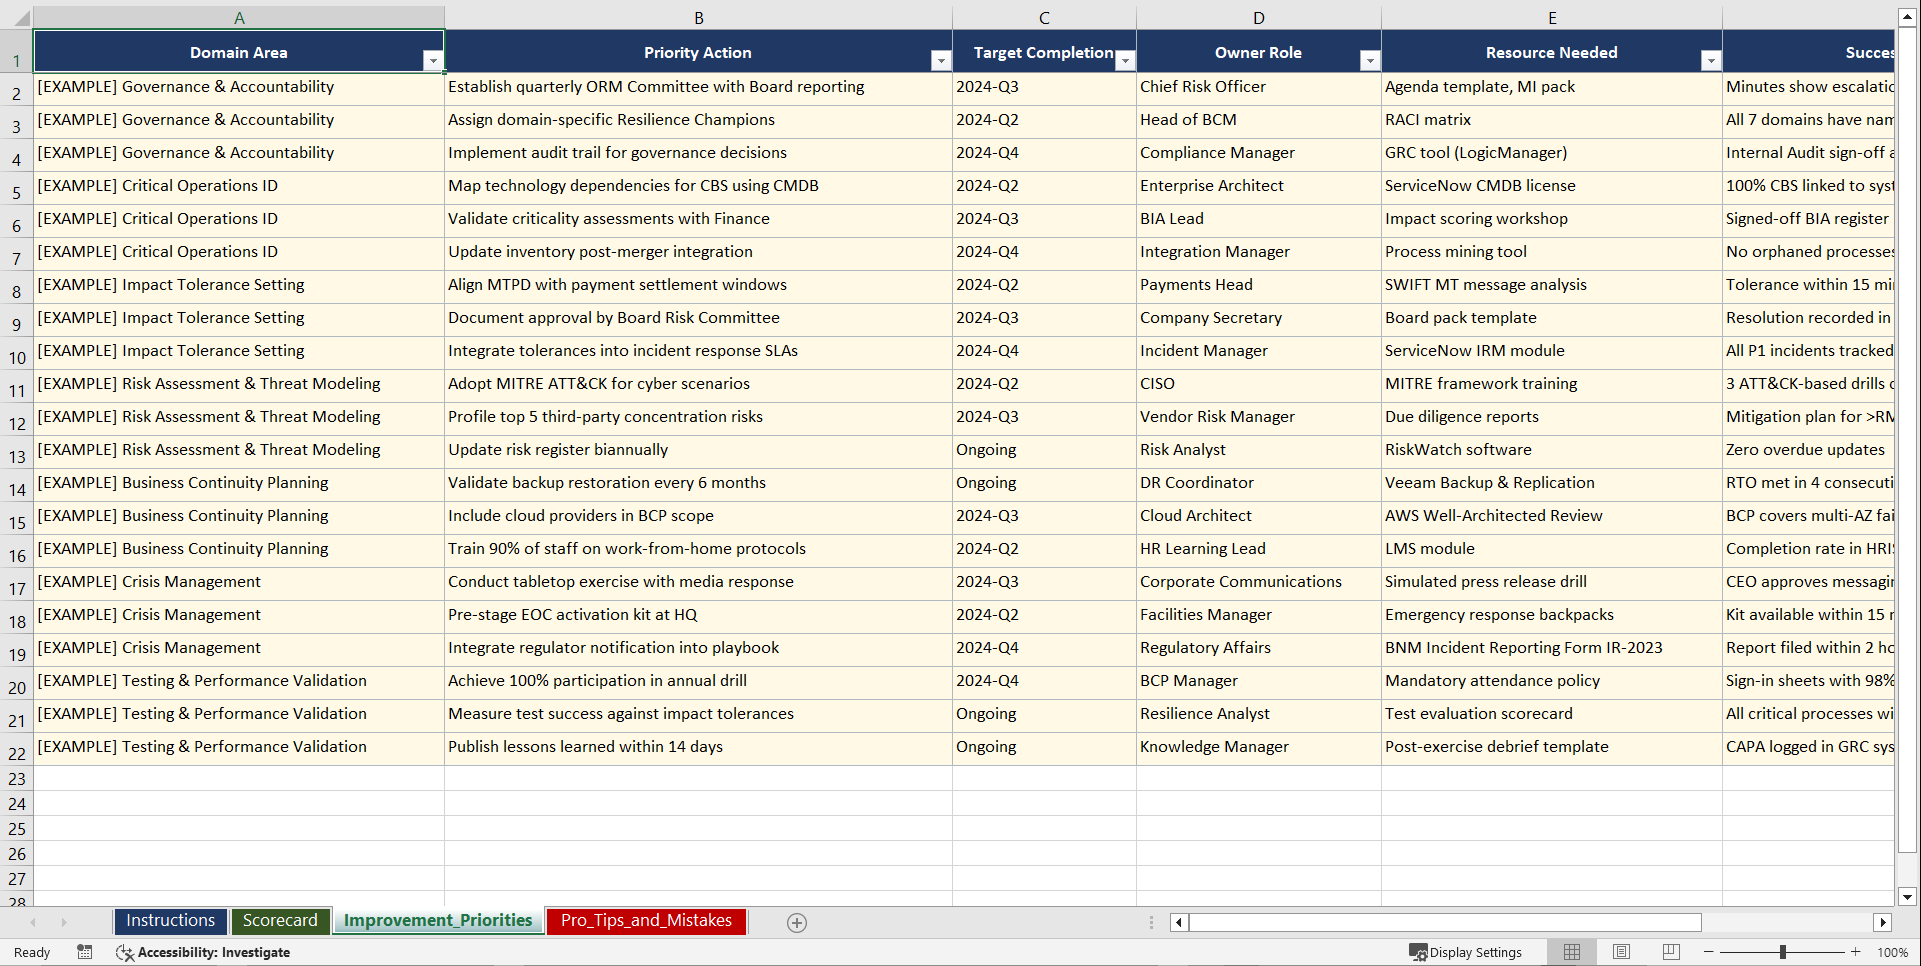This screenshot has width=1921, height=966.
Task: Start macro recording via the status bar icon
Action: pyautogui.click(x=85, y=952)
